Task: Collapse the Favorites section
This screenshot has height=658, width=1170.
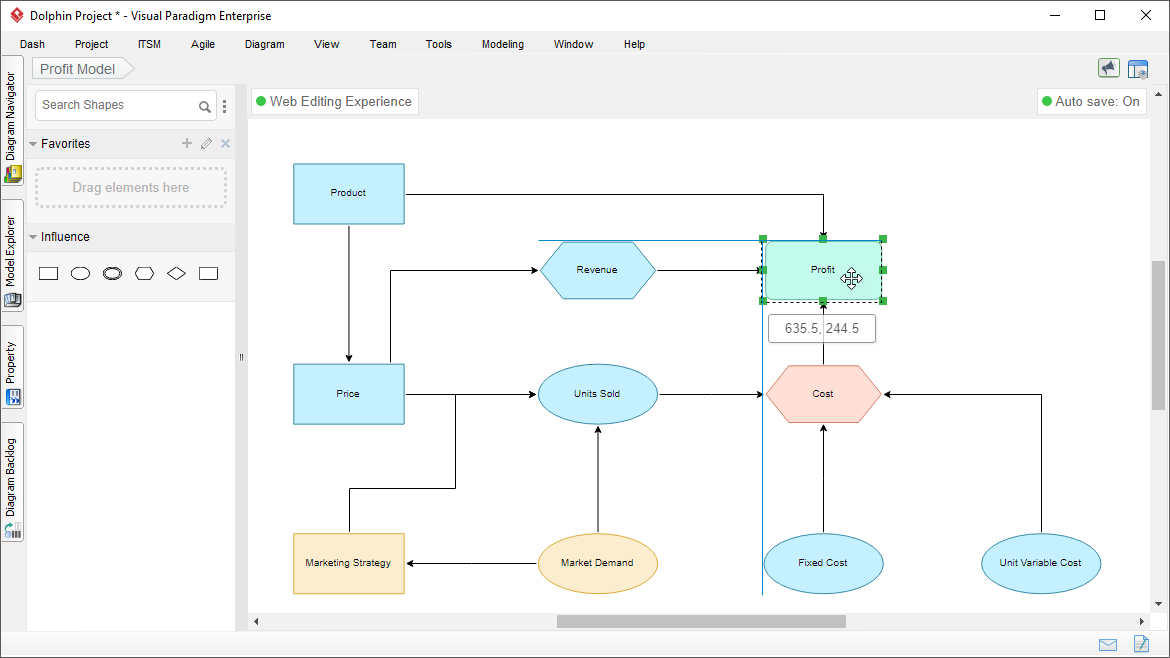Action: click(33, 144)
